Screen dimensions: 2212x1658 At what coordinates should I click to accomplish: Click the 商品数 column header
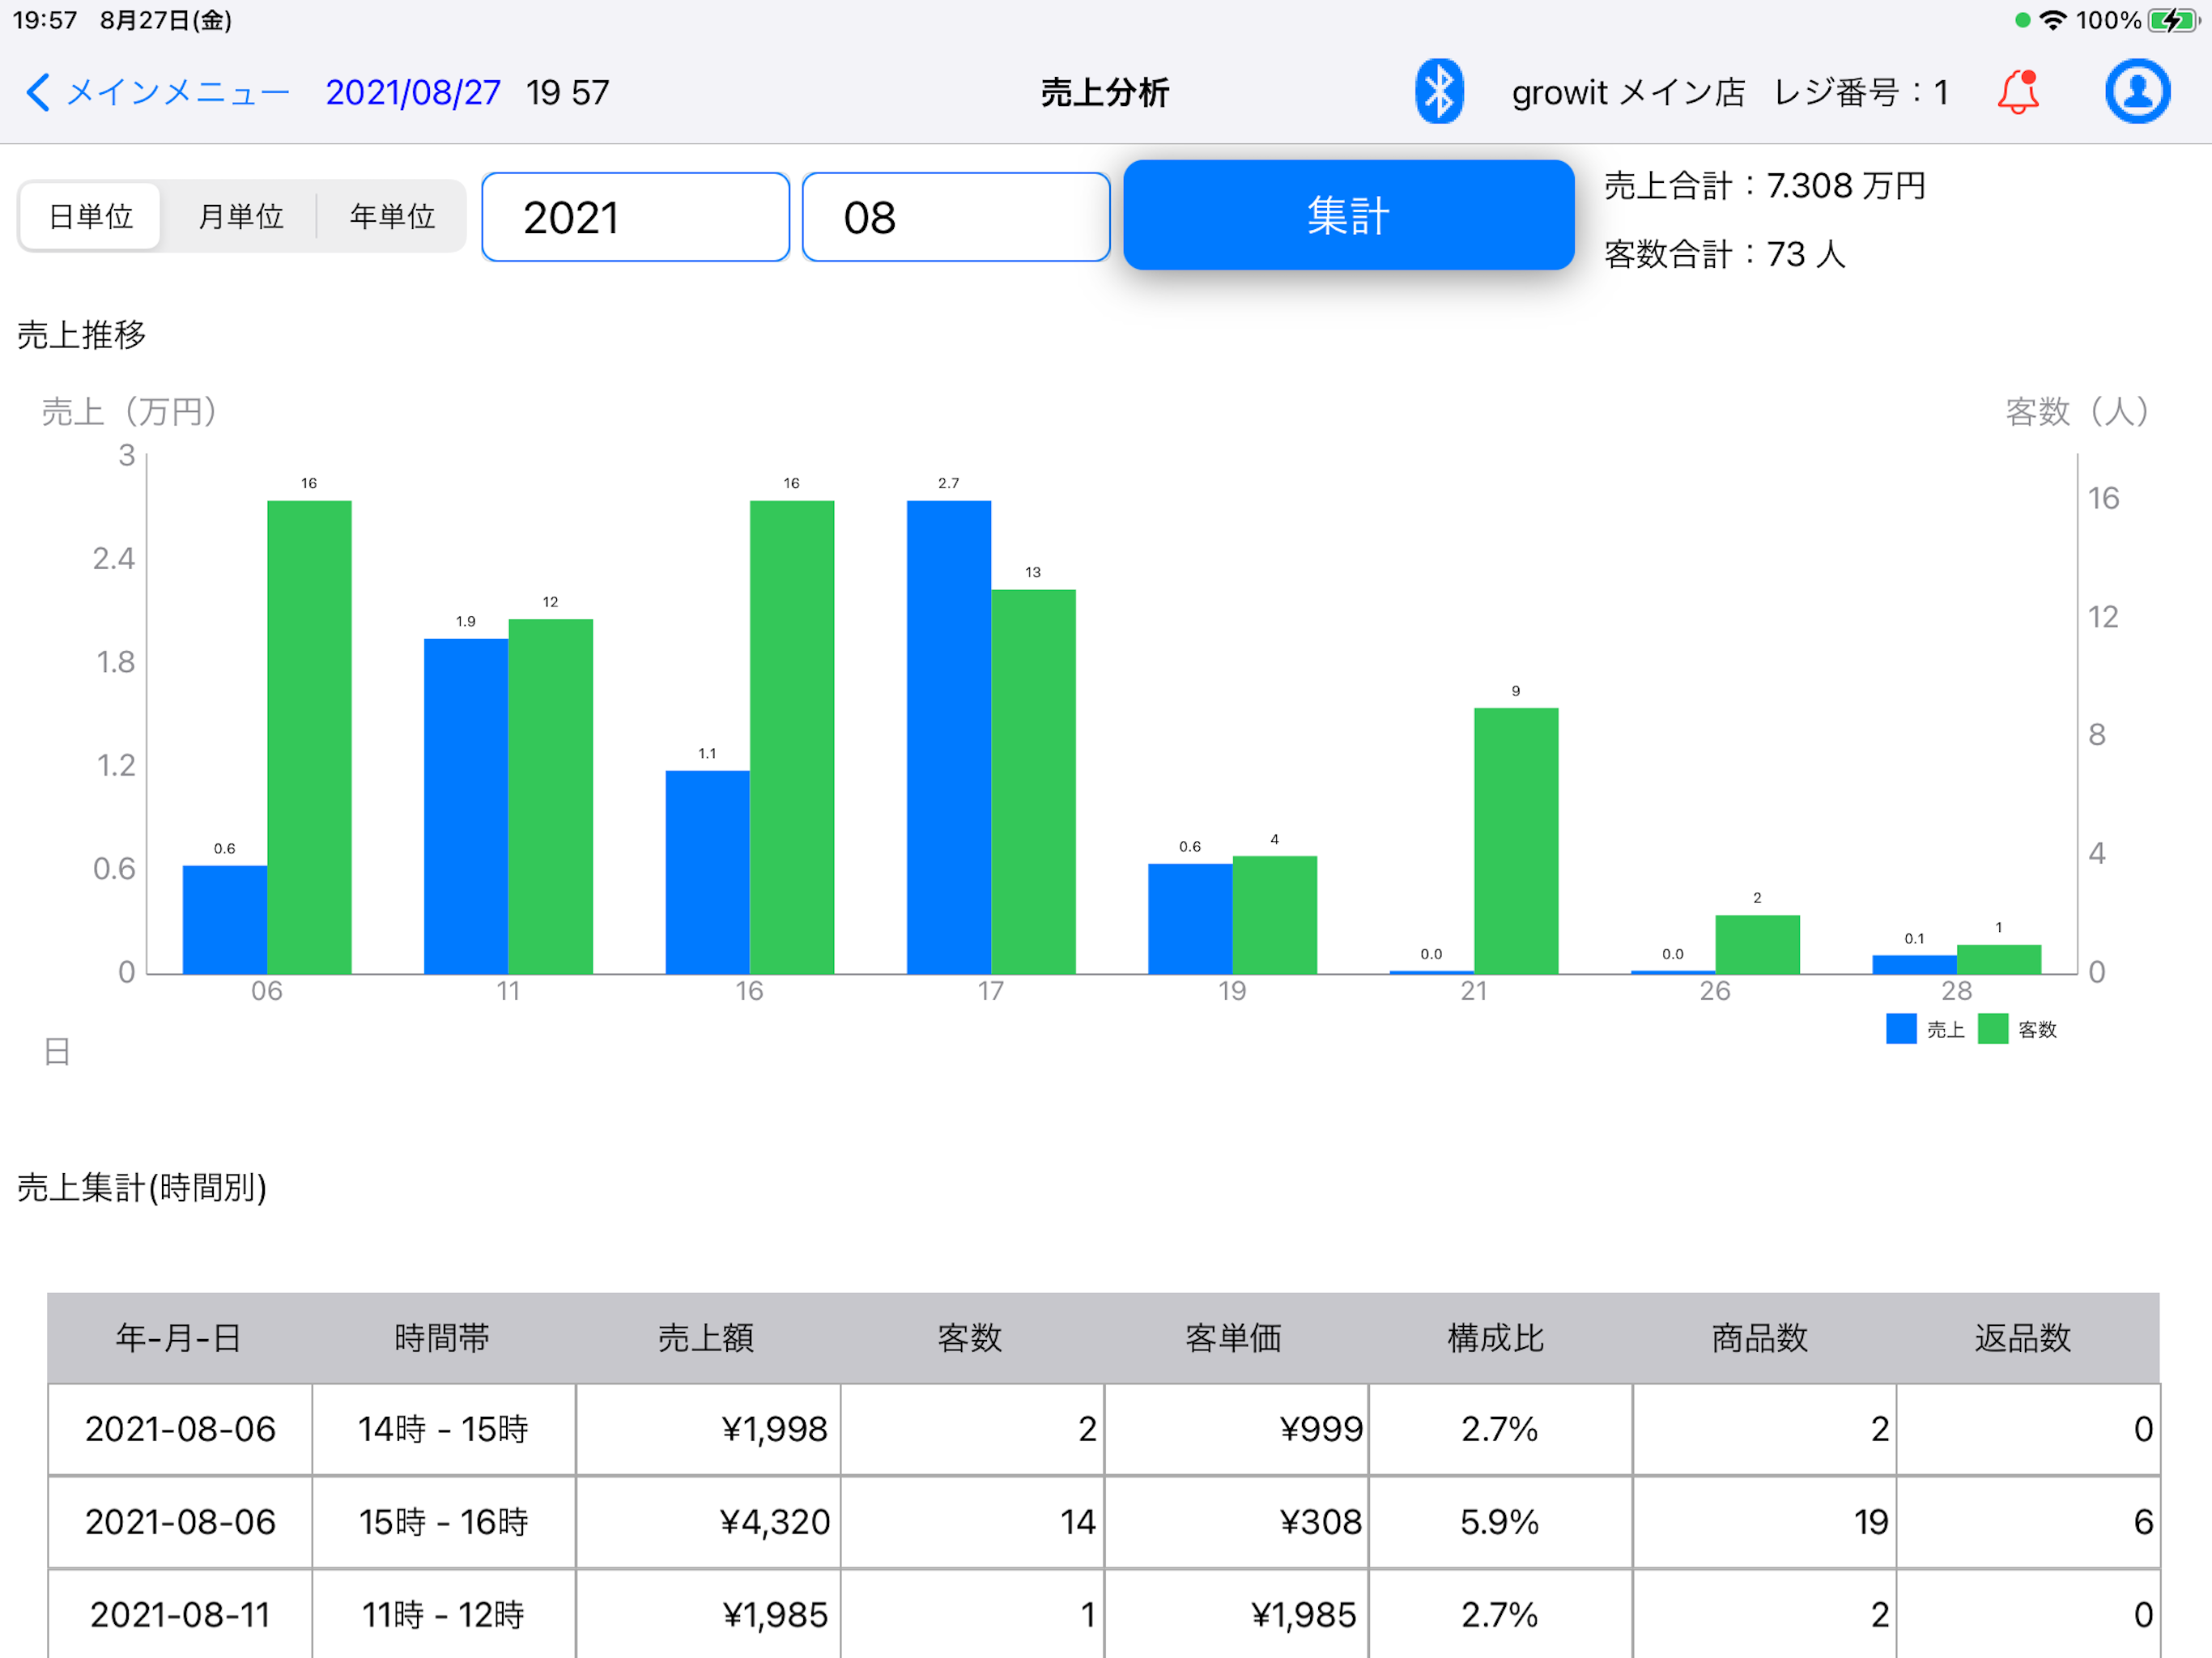1763,1338
